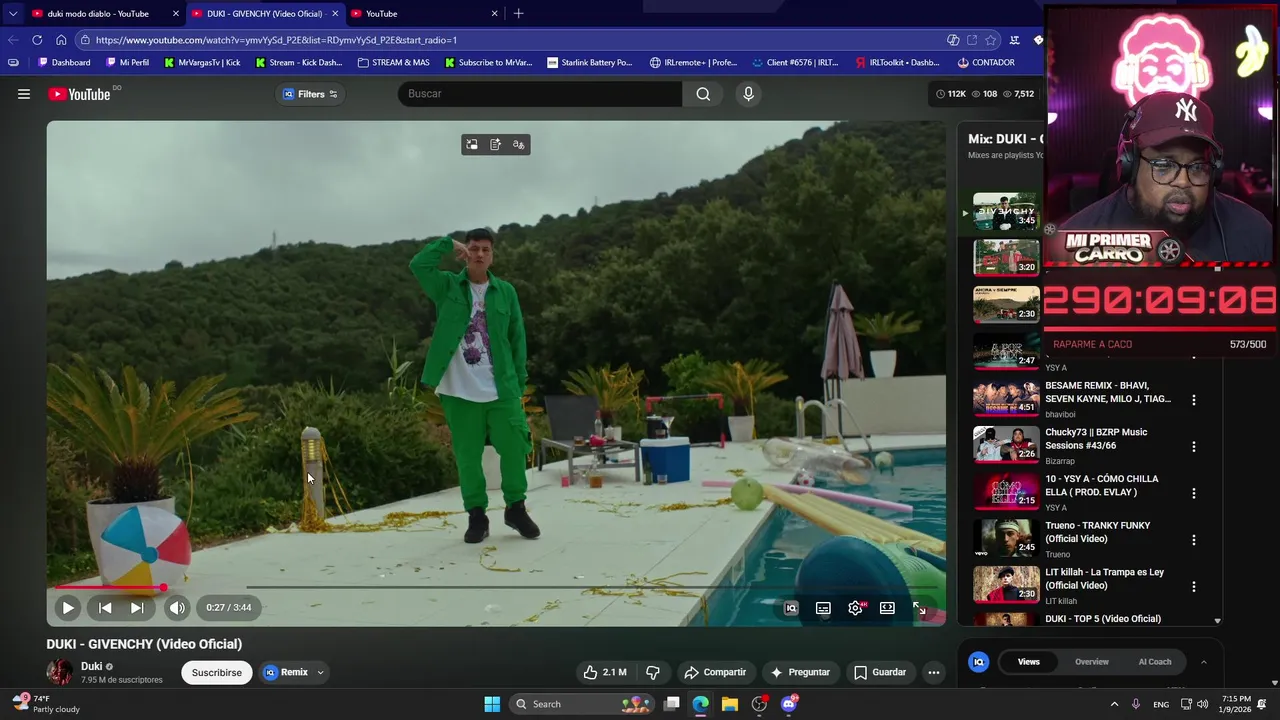Enter fullscreen mode
This screenshot has width=1280, height=720.
pyautogui.click(x=919, y=608)
